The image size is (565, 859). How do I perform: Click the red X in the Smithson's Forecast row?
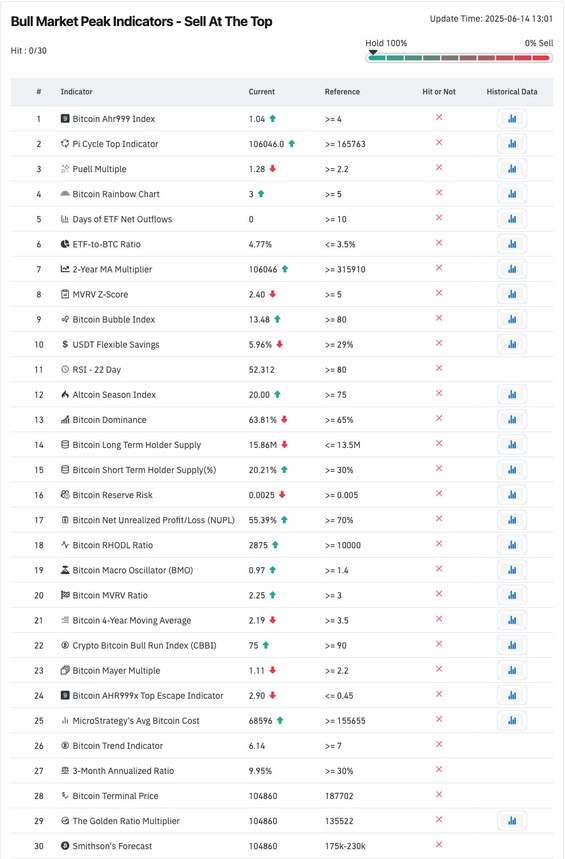[439, 845]
